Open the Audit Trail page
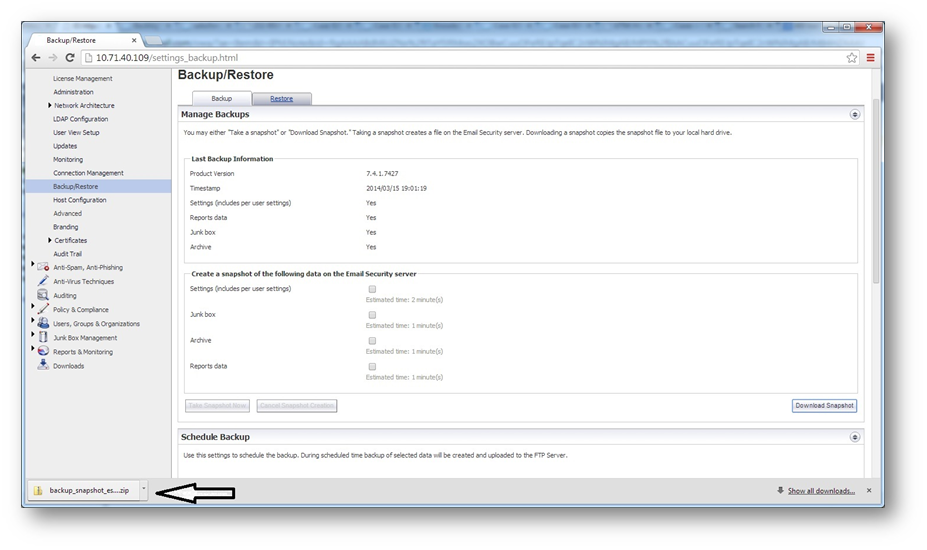The image size is (927, 550). tap(67, 254)
